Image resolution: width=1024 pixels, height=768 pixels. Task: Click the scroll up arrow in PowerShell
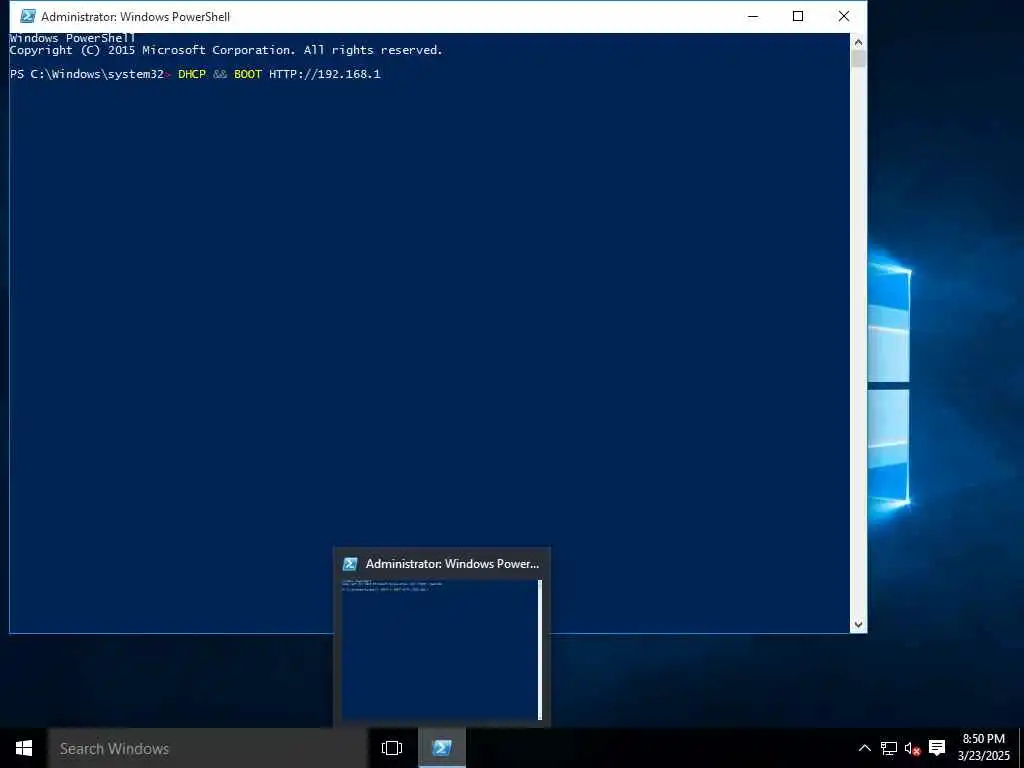(858, 42)
